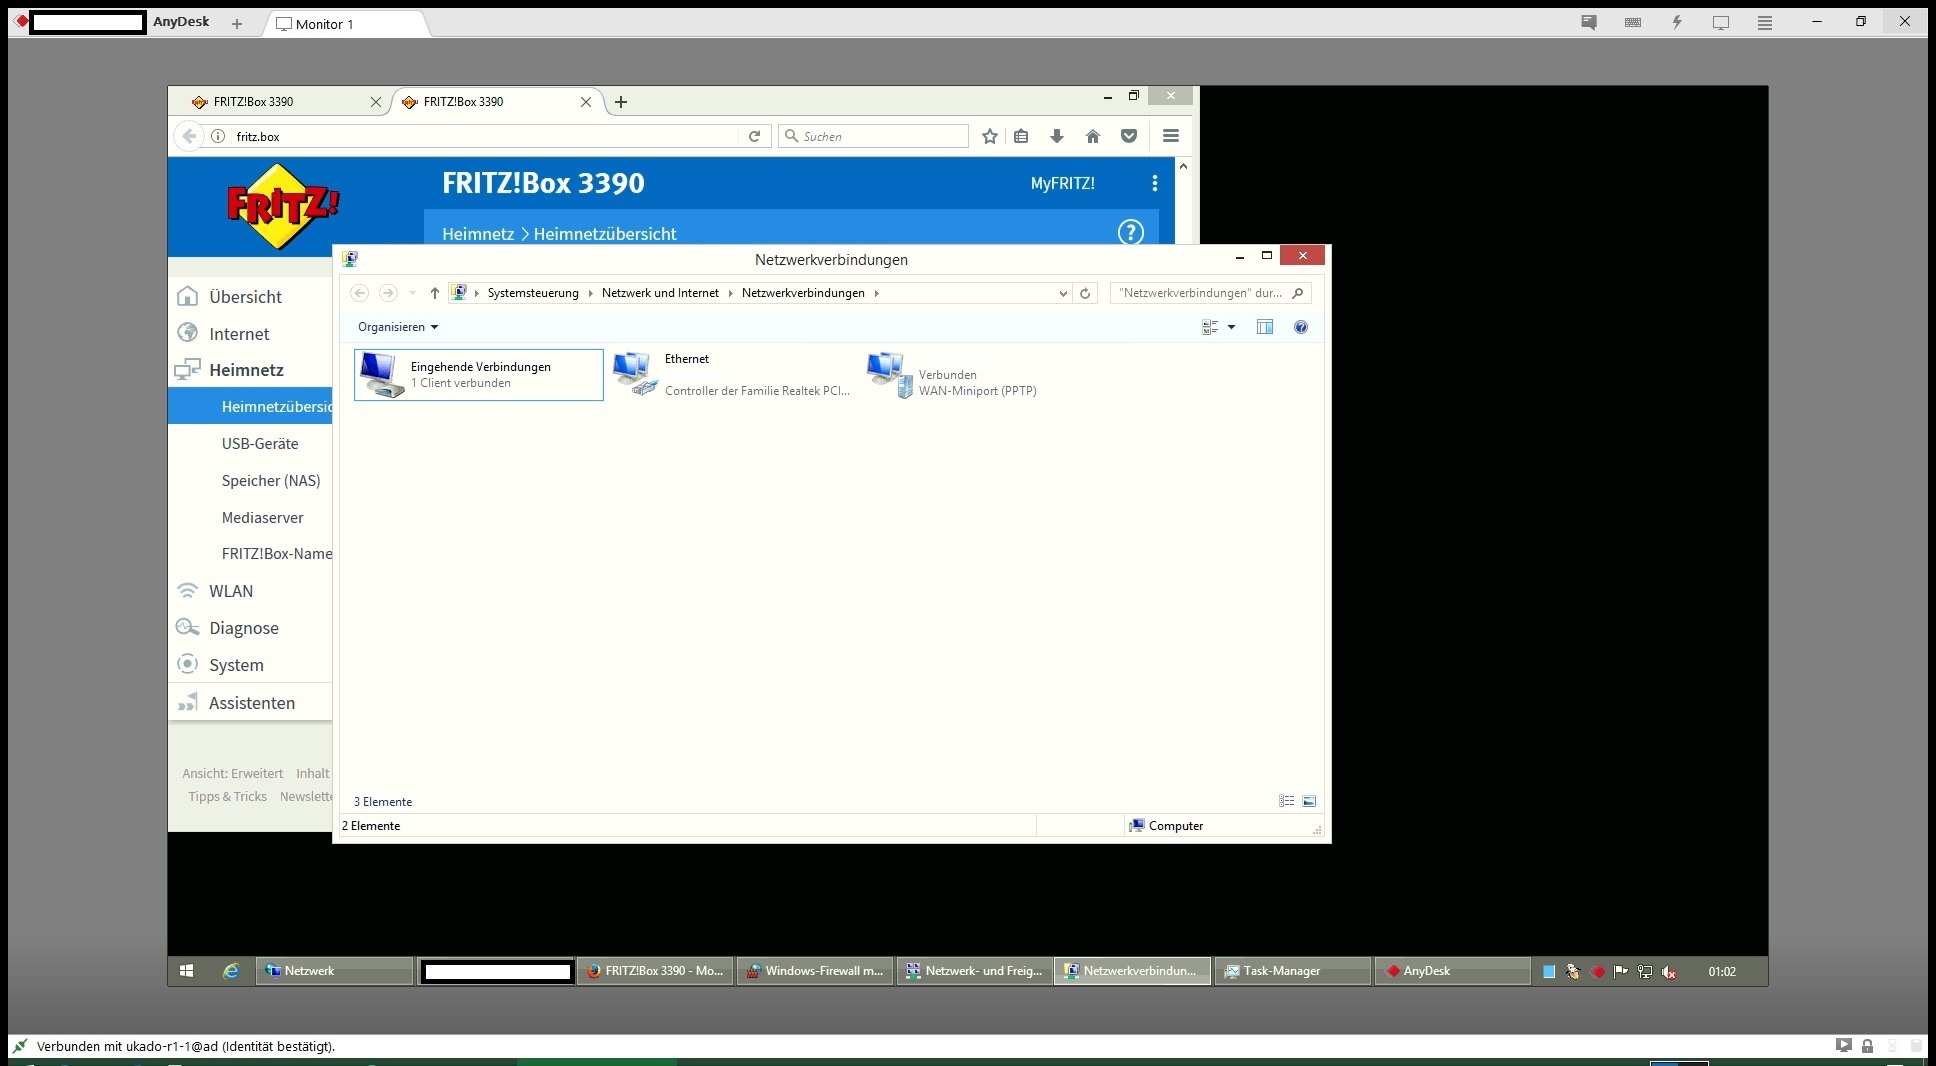The image size is (1936, 1066).
Task: Open the Firefox hamburger menu
Action: [1171, 136]
